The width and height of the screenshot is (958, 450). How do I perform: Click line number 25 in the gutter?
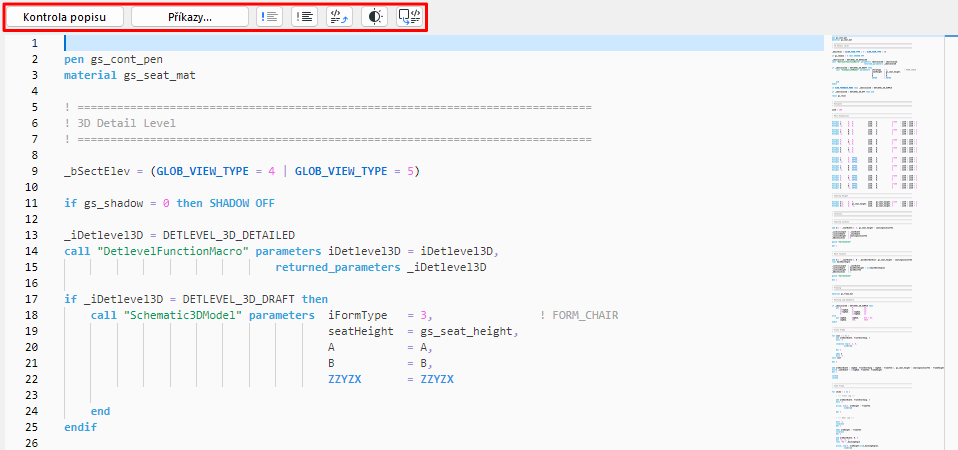coord(31,427)
